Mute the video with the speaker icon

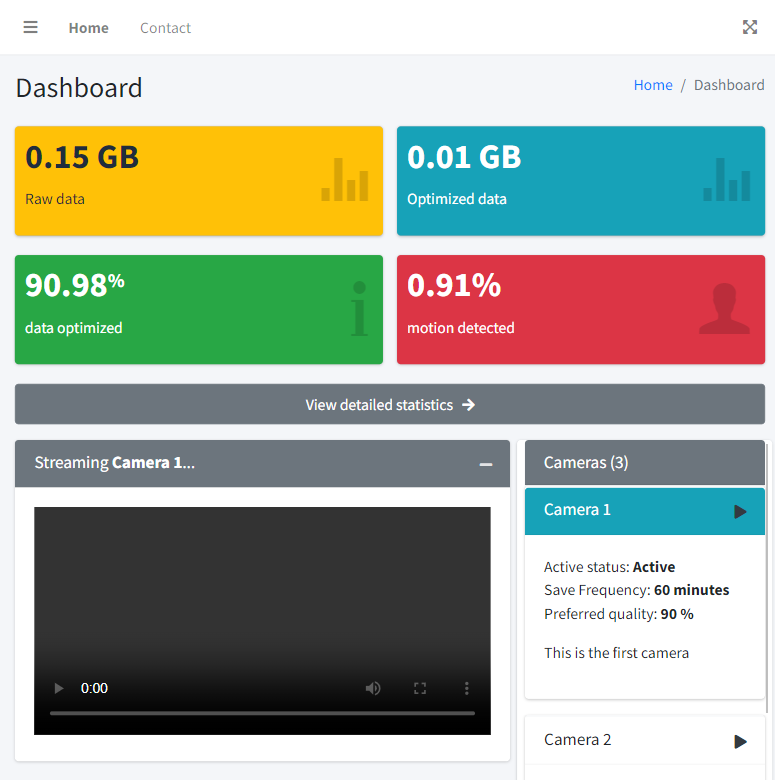[x=373, y=688]
